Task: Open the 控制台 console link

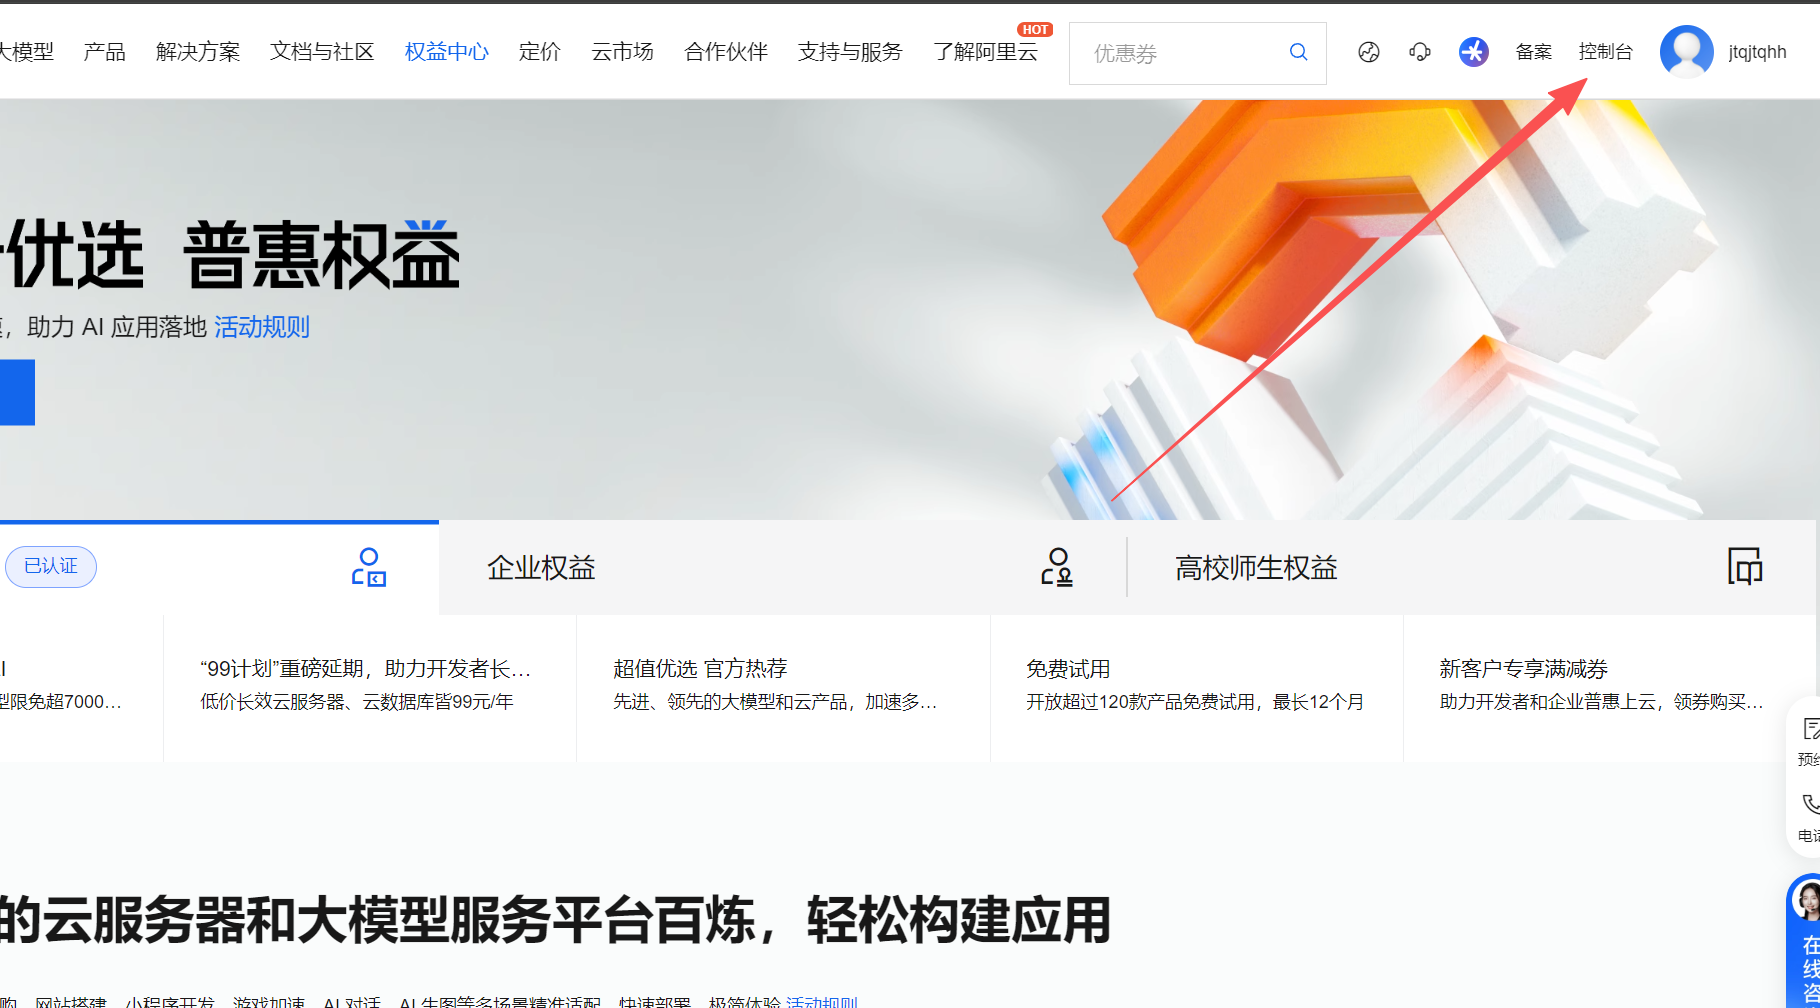Action: (x=1606, y=52)
